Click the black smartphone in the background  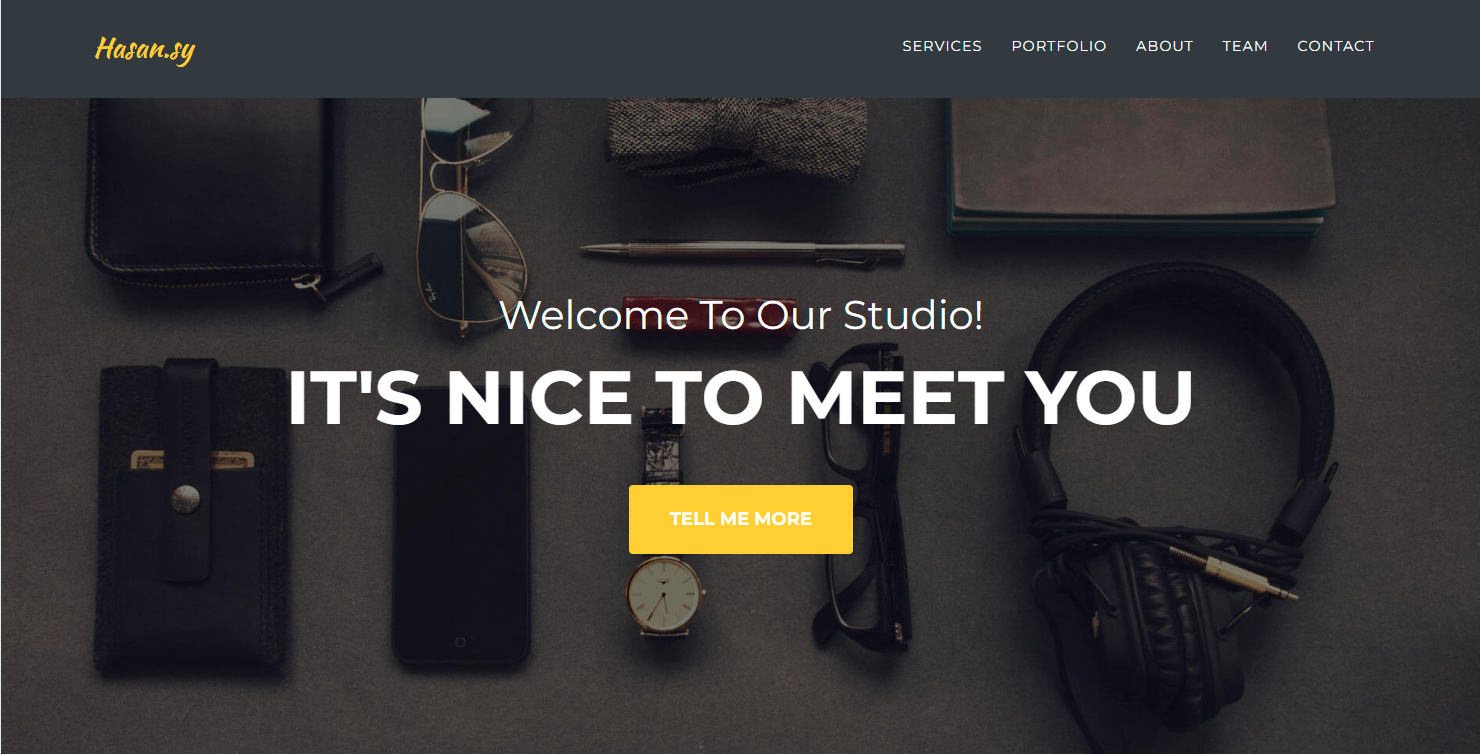pyautogui.click(x=461, y=540)
